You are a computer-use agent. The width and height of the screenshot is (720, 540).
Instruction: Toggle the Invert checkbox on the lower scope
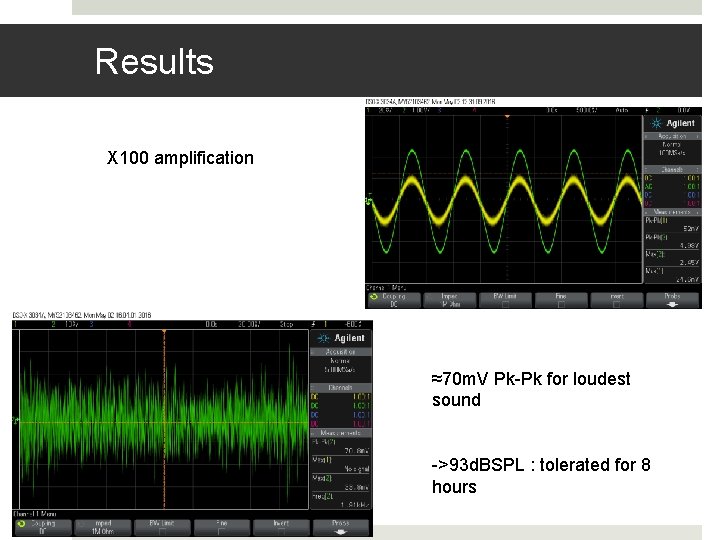pos(281,531)
